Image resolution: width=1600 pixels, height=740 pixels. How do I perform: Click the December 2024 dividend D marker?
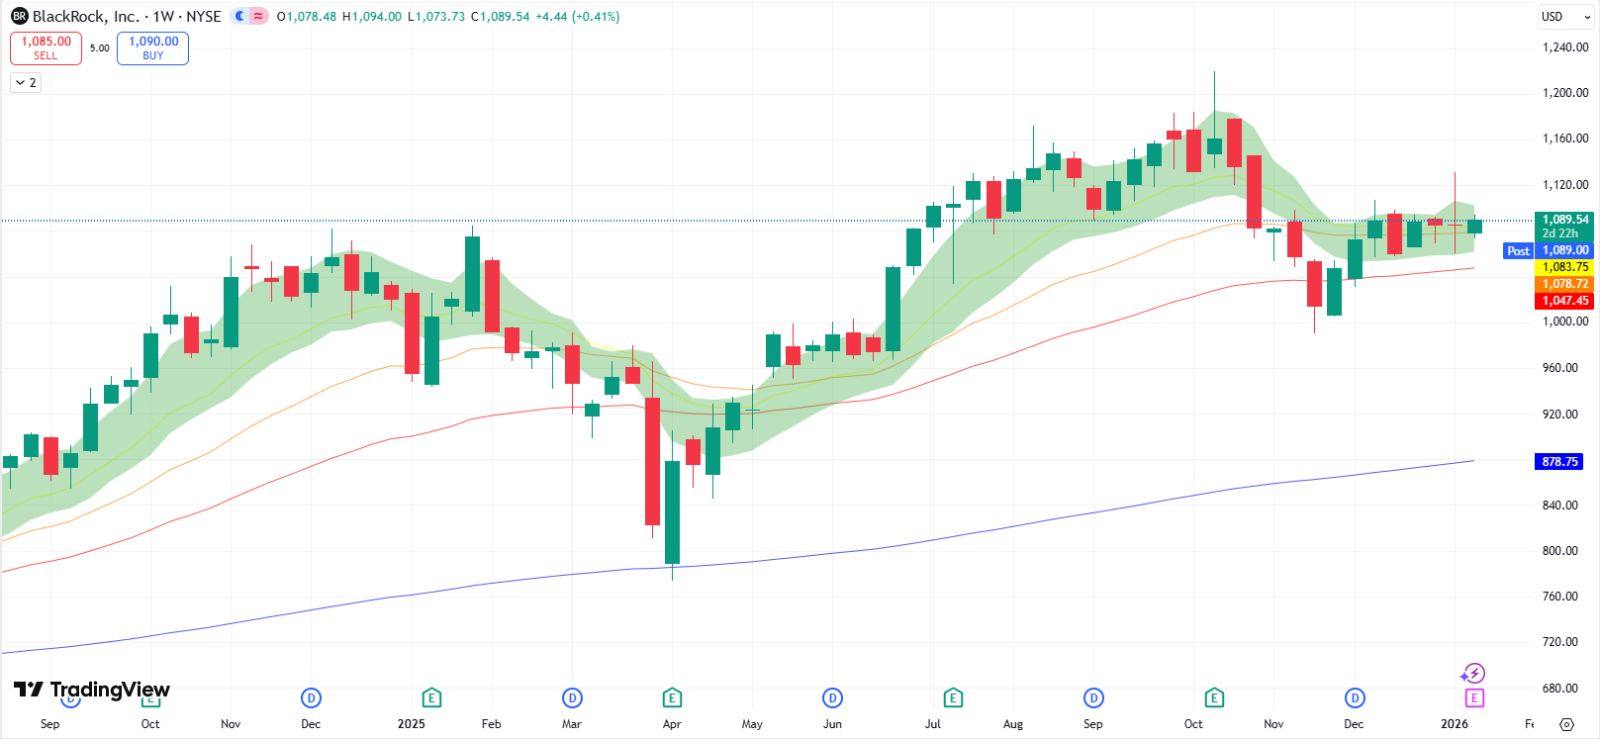[x=311, y=697]
